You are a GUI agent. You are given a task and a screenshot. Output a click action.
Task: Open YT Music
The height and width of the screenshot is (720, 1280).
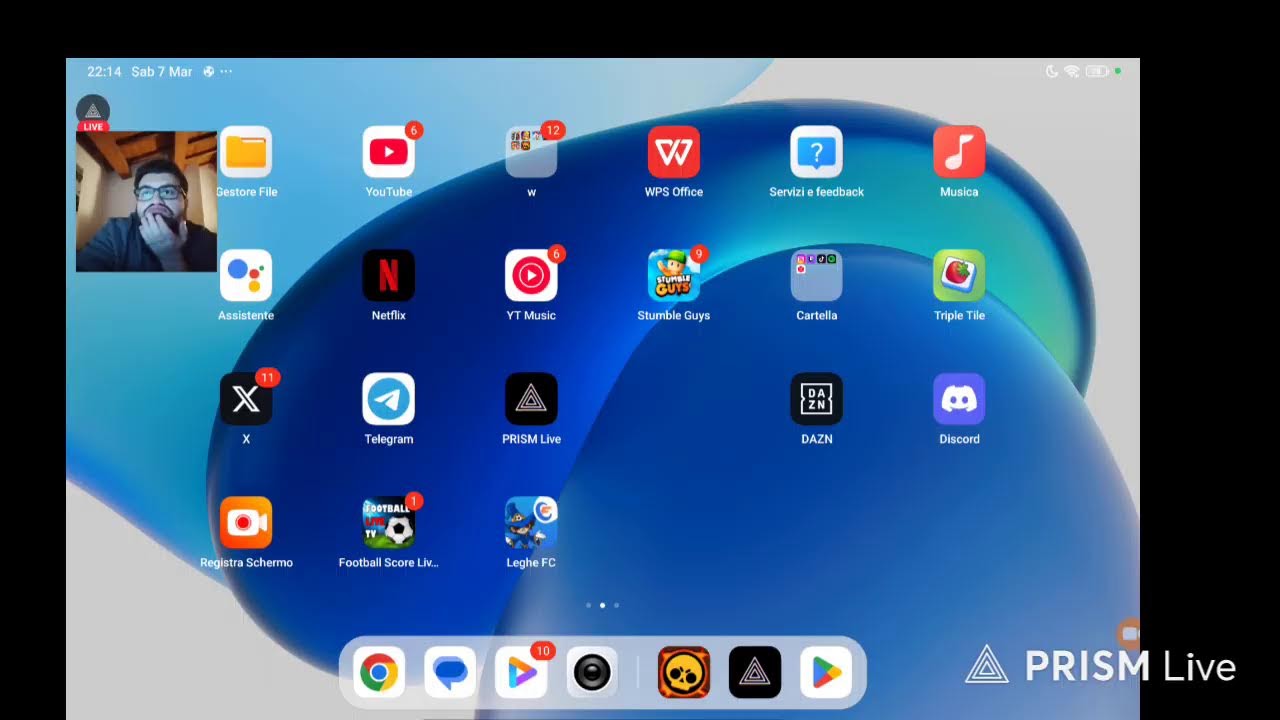(x=531, y=275)
